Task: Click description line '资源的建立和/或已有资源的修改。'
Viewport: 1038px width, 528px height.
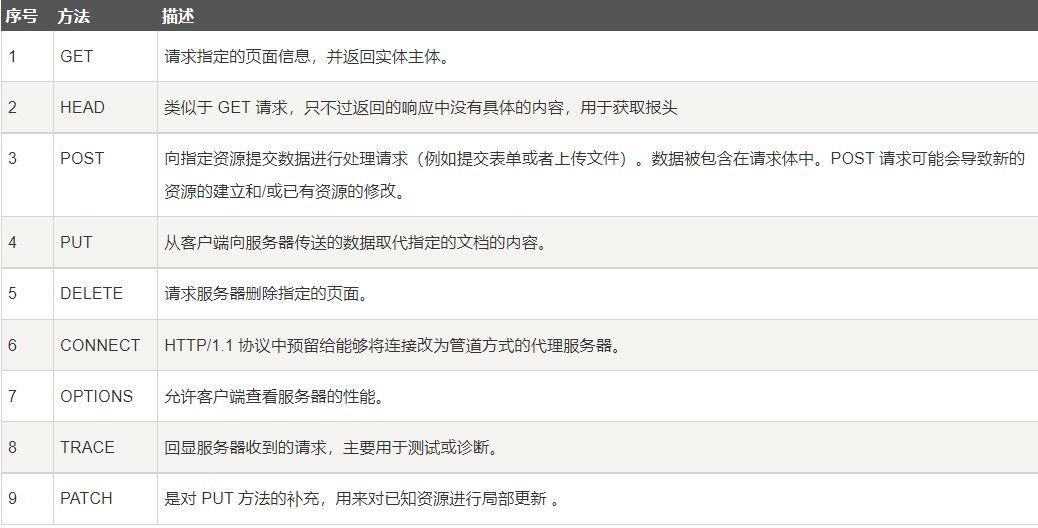Action: [x=285, y=192]
